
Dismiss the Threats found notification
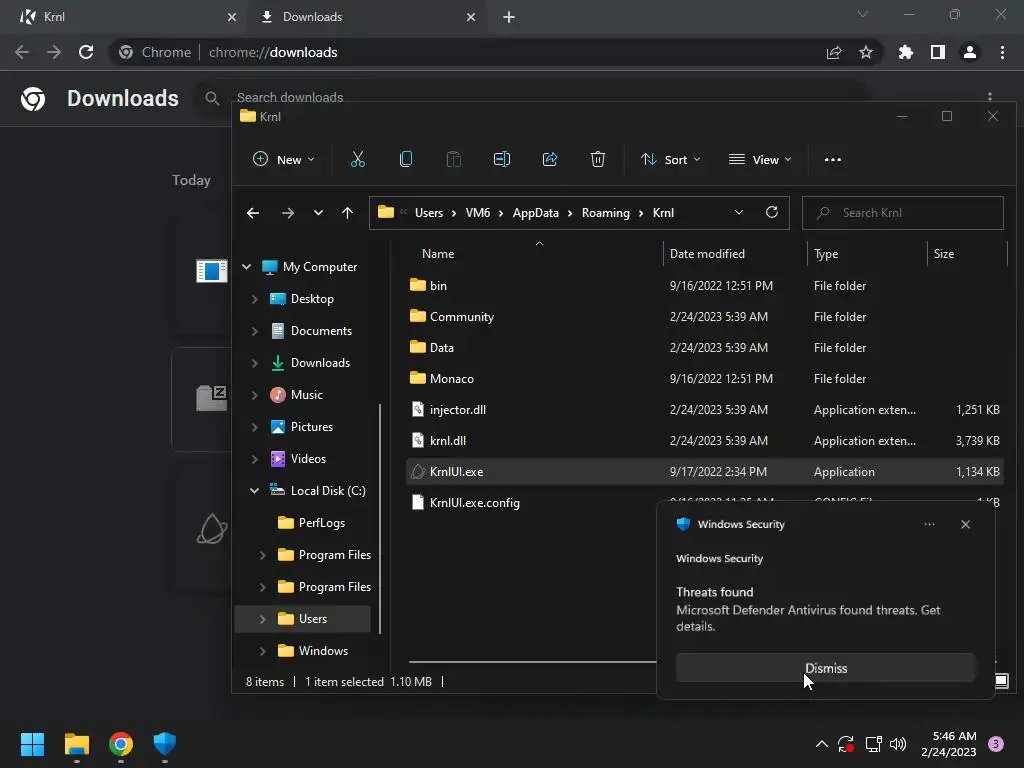click(x=825, y=668)
